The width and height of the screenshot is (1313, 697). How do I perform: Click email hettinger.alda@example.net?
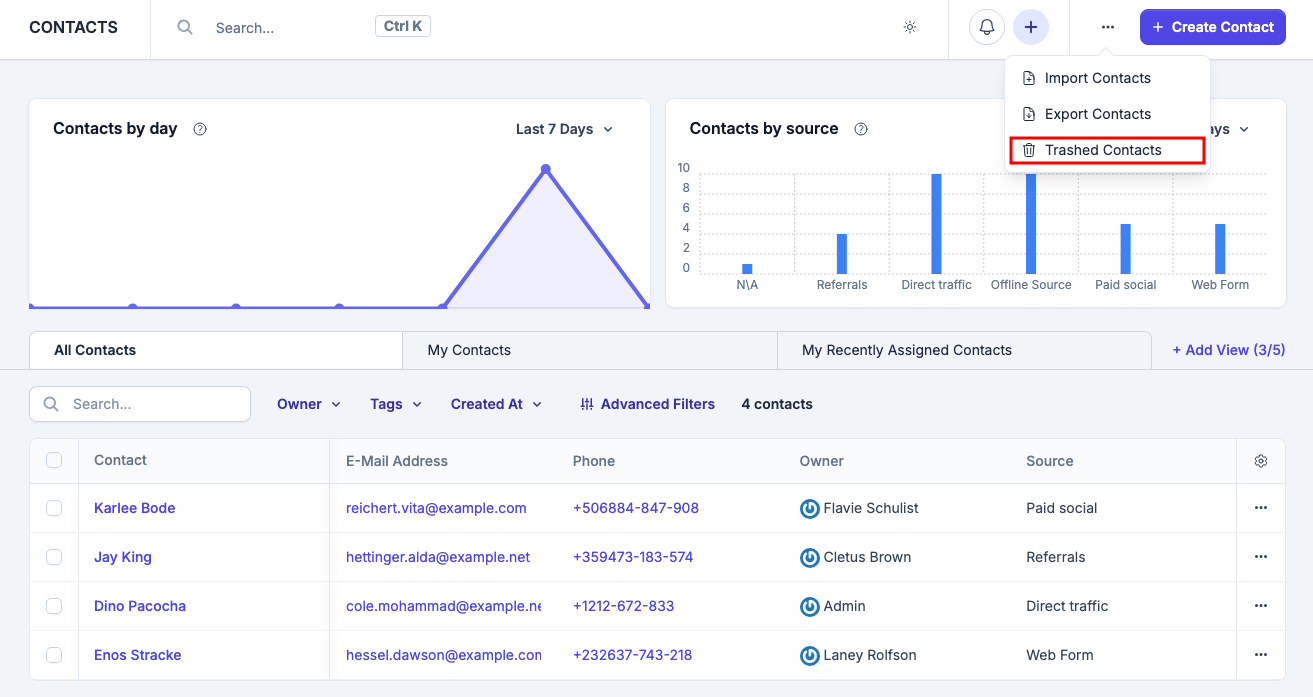click(438, 557)
